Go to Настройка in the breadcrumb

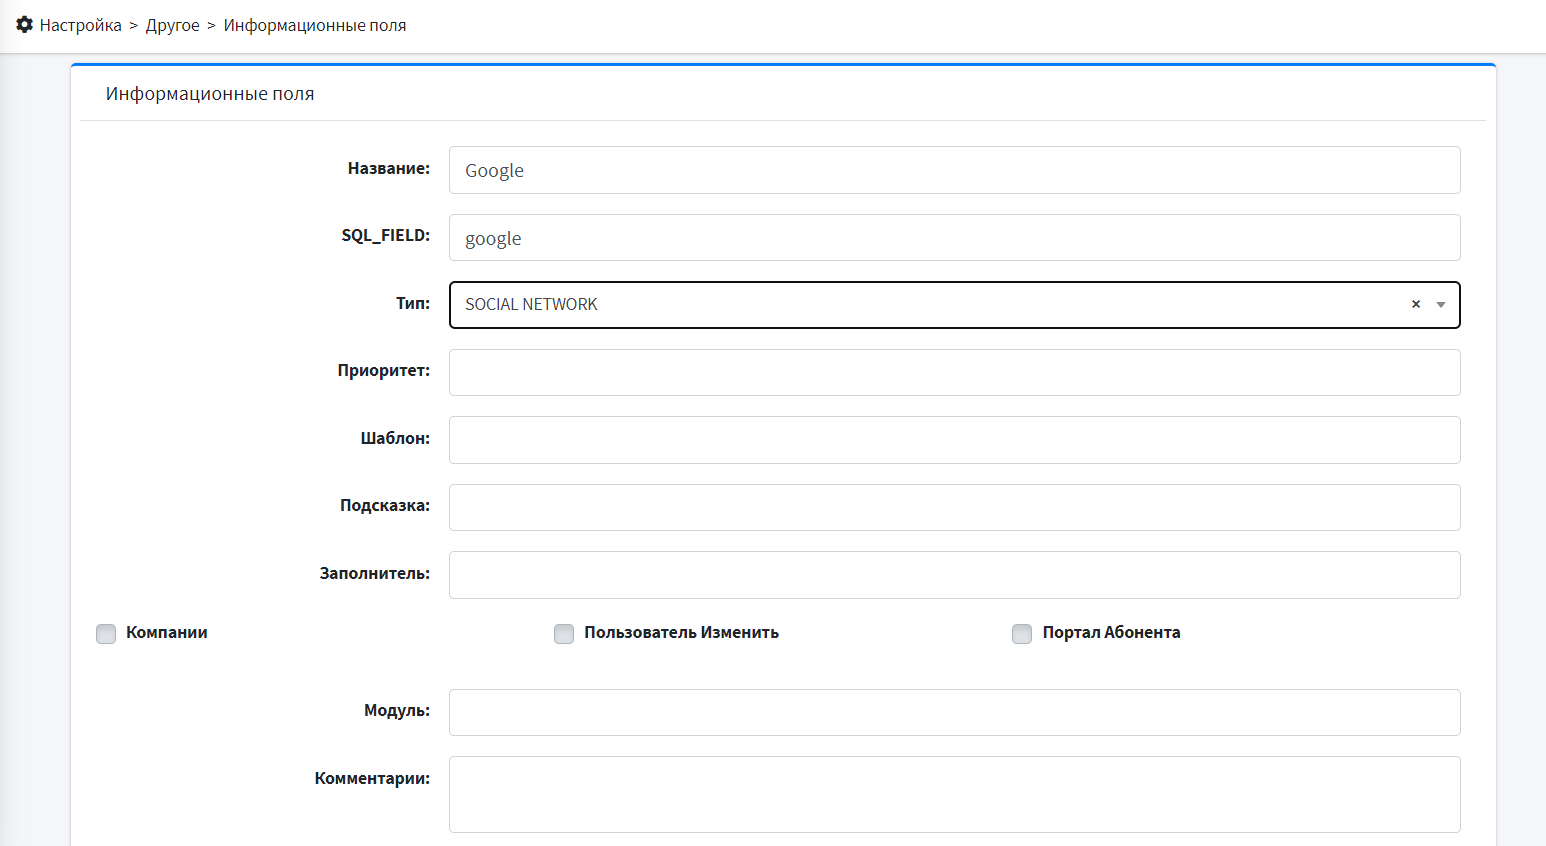pos(80,25)
